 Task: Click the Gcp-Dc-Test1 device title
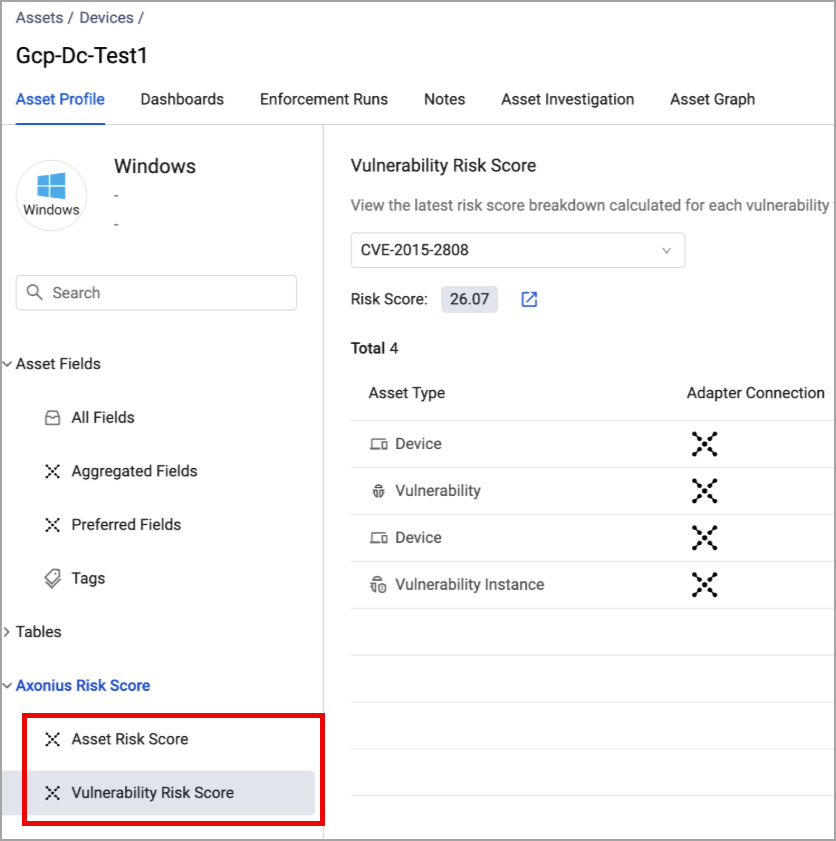click(x=82, y=56)
